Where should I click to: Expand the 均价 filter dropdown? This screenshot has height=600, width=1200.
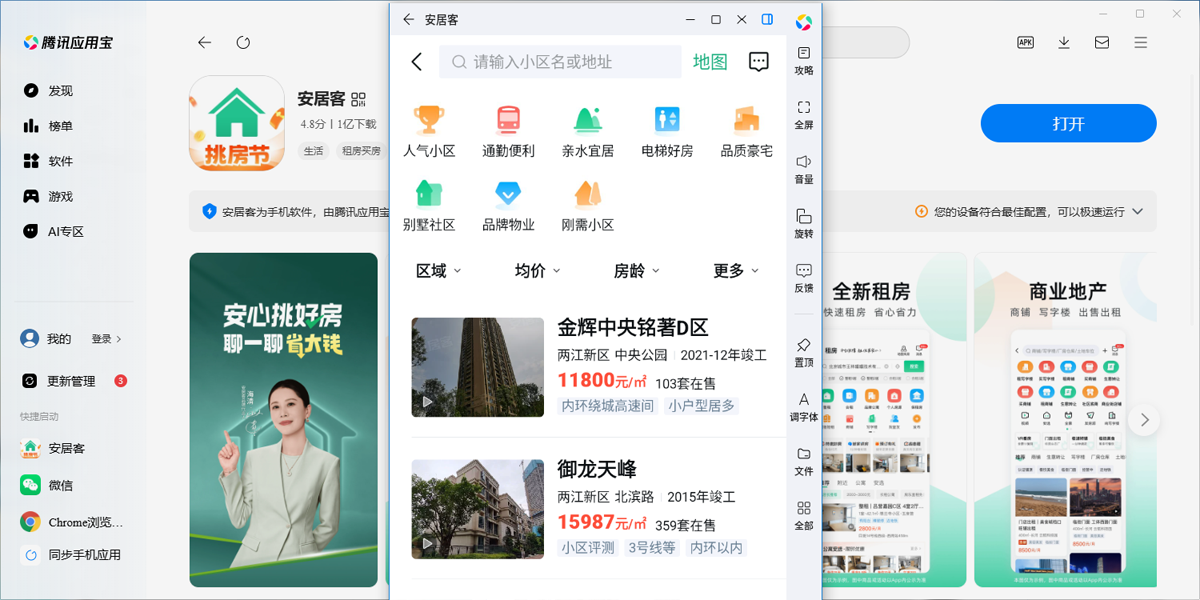(x=538, y=271)
